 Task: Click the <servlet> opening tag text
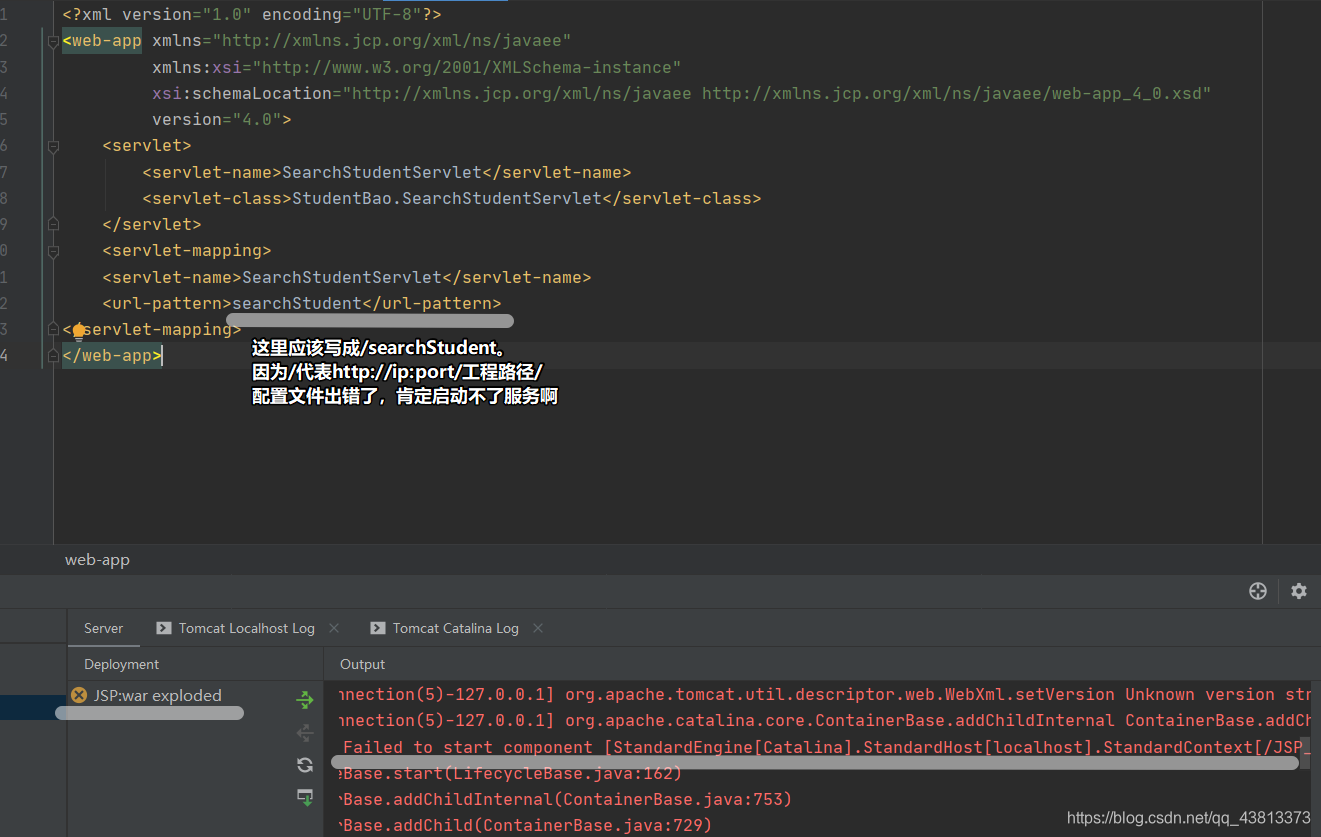click(147, 146)
